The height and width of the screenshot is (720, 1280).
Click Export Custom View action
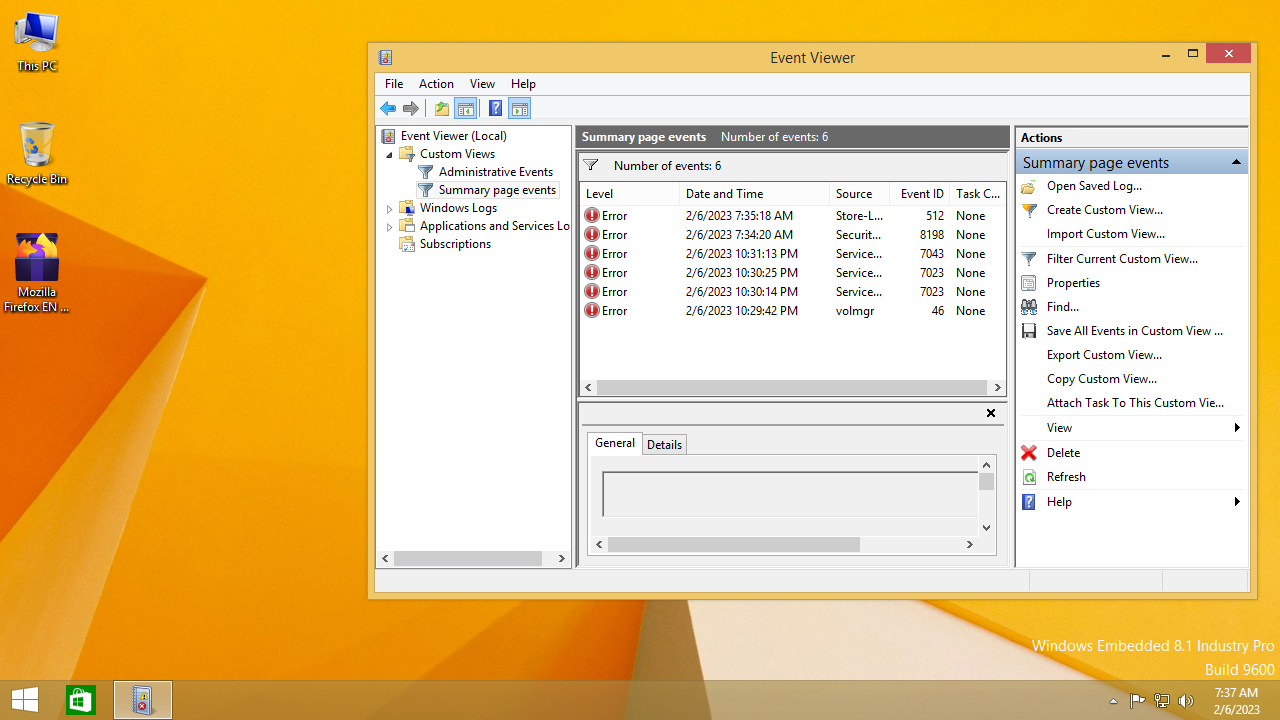tap(1104, 355)
